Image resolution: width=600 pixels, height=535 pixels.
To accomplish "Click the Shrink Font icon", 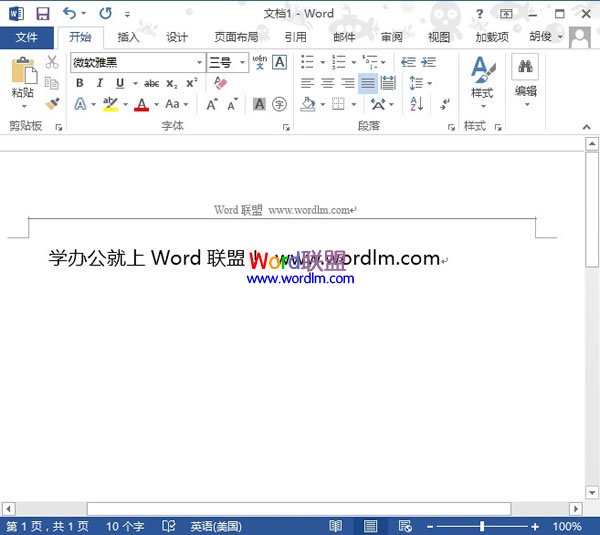I will point(232,104).
